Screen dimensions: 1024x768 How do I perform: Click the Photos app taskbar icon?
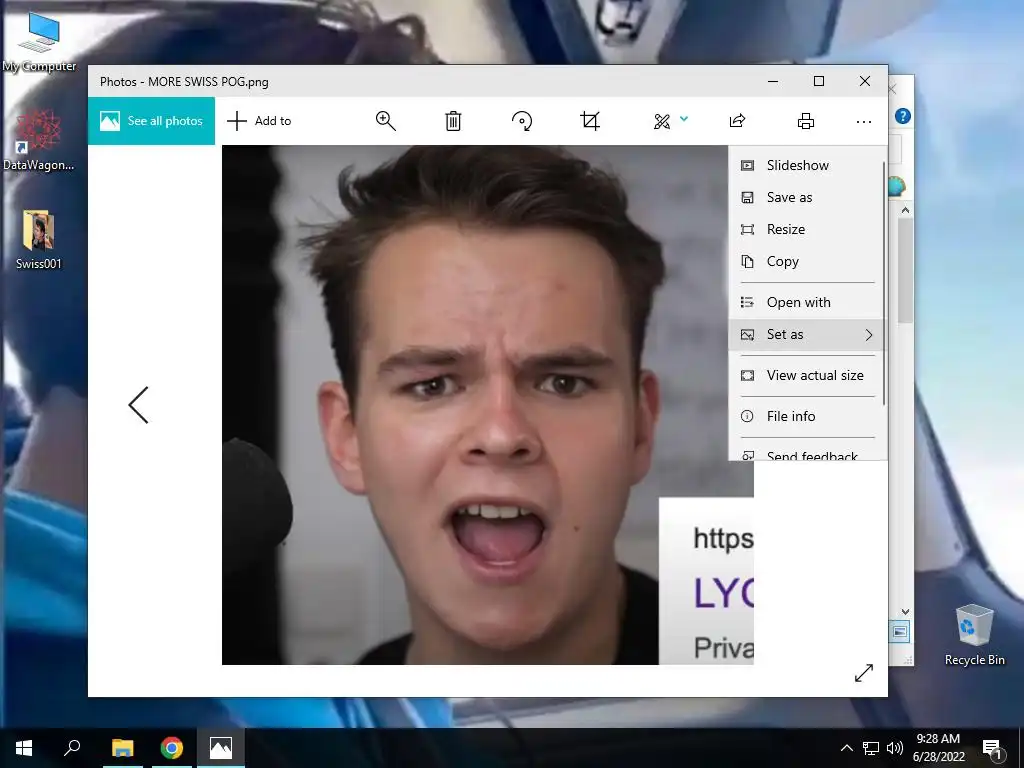pyautogui.click(x=221, y=748)
